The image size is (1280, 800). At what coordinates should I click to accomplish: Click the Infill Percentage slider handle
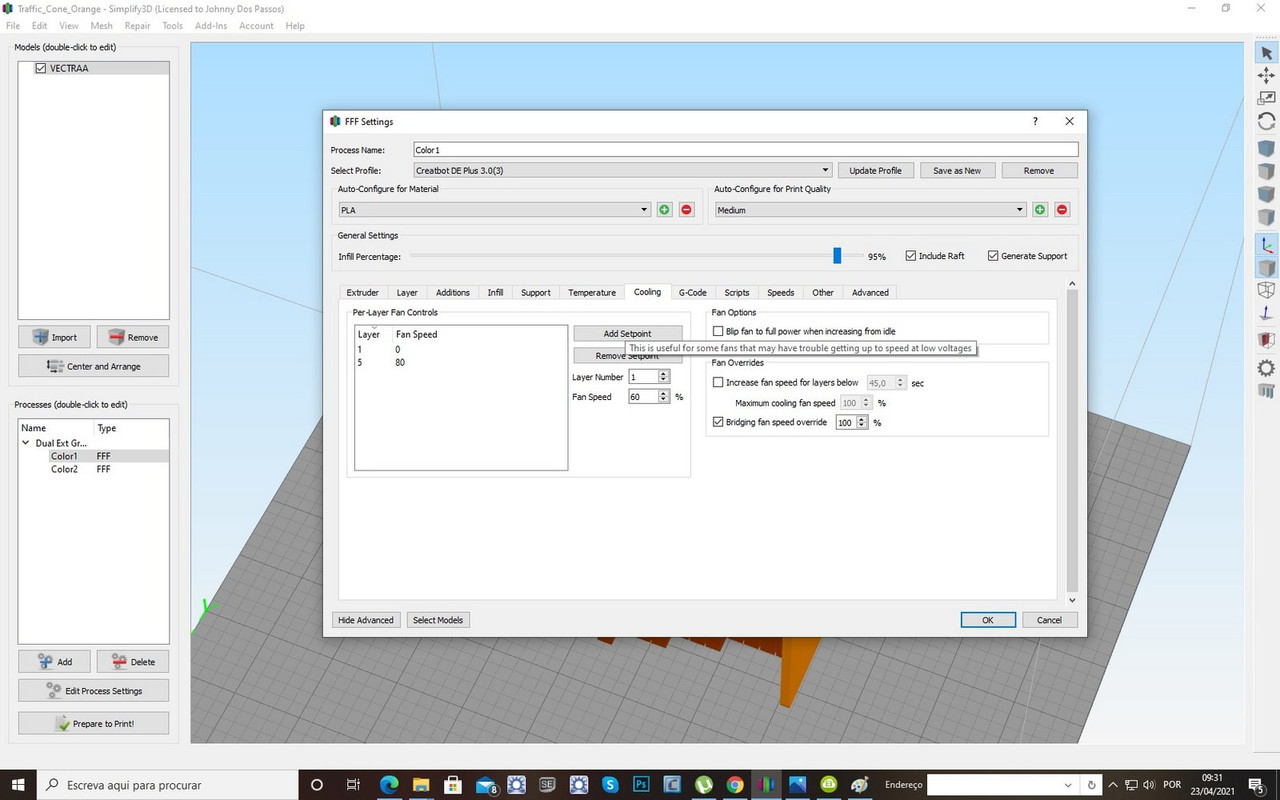tap(838, 256)
